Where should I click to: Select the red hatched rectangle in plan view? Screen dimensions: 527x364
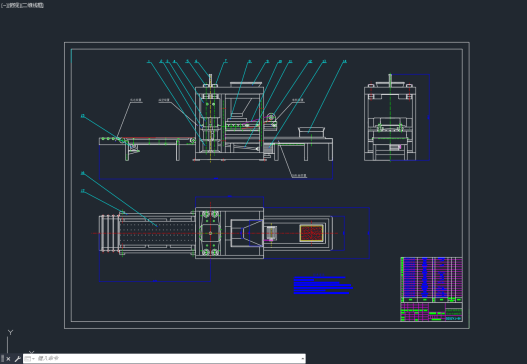click(x=312, y=233)
